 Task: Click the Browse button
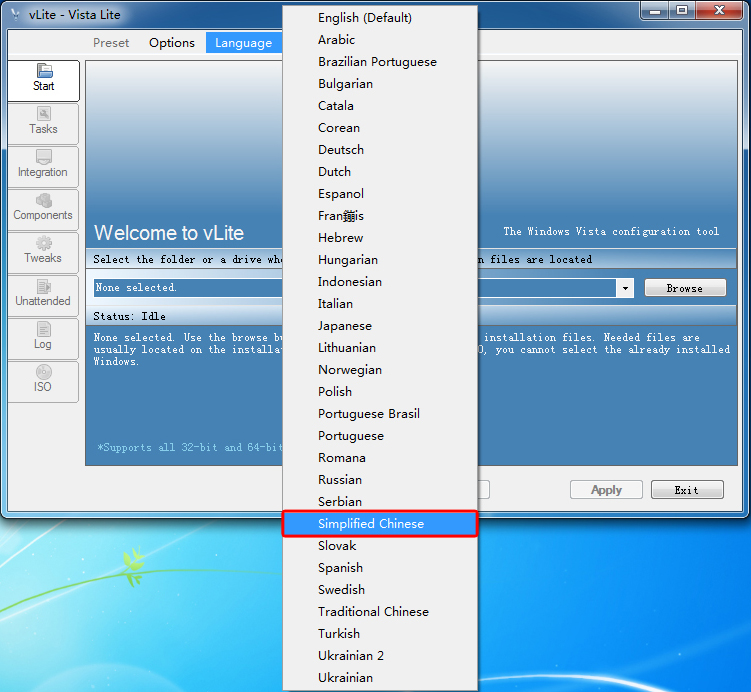coord(685,288)
